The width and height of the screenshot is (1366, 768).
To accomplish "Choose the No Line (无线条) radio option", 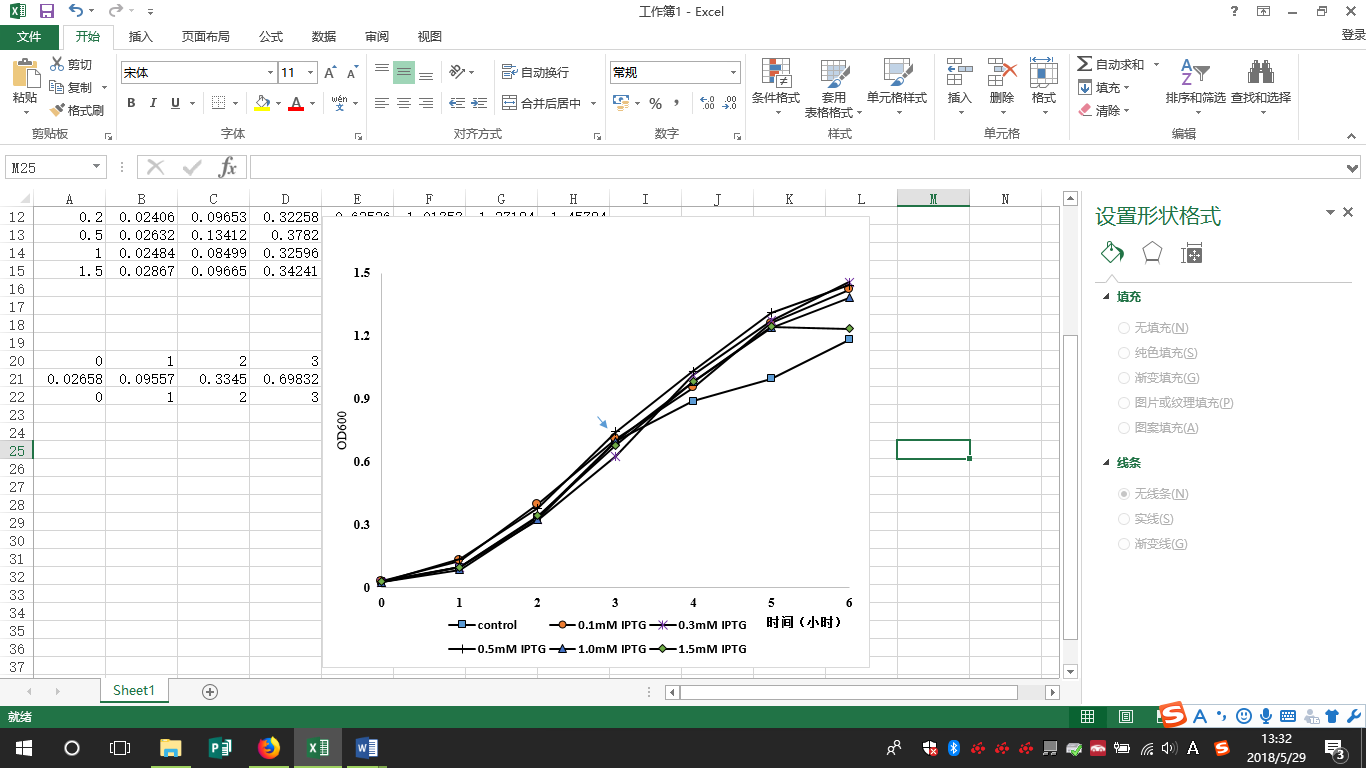I will pos(1125,494).
